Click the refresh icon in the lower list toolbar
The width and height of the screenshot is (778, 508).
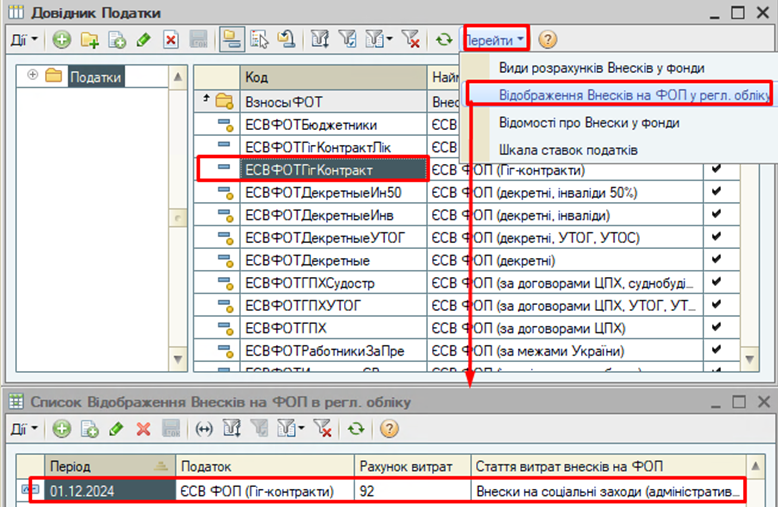pyautogui.click(x=354, y=429)
